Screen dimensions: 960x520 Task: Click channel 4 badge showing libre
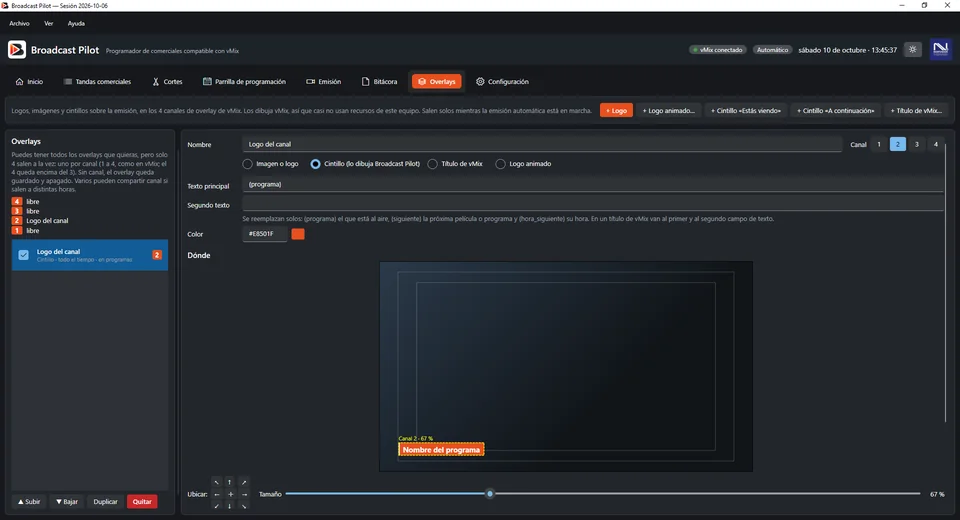coord(17,202)
